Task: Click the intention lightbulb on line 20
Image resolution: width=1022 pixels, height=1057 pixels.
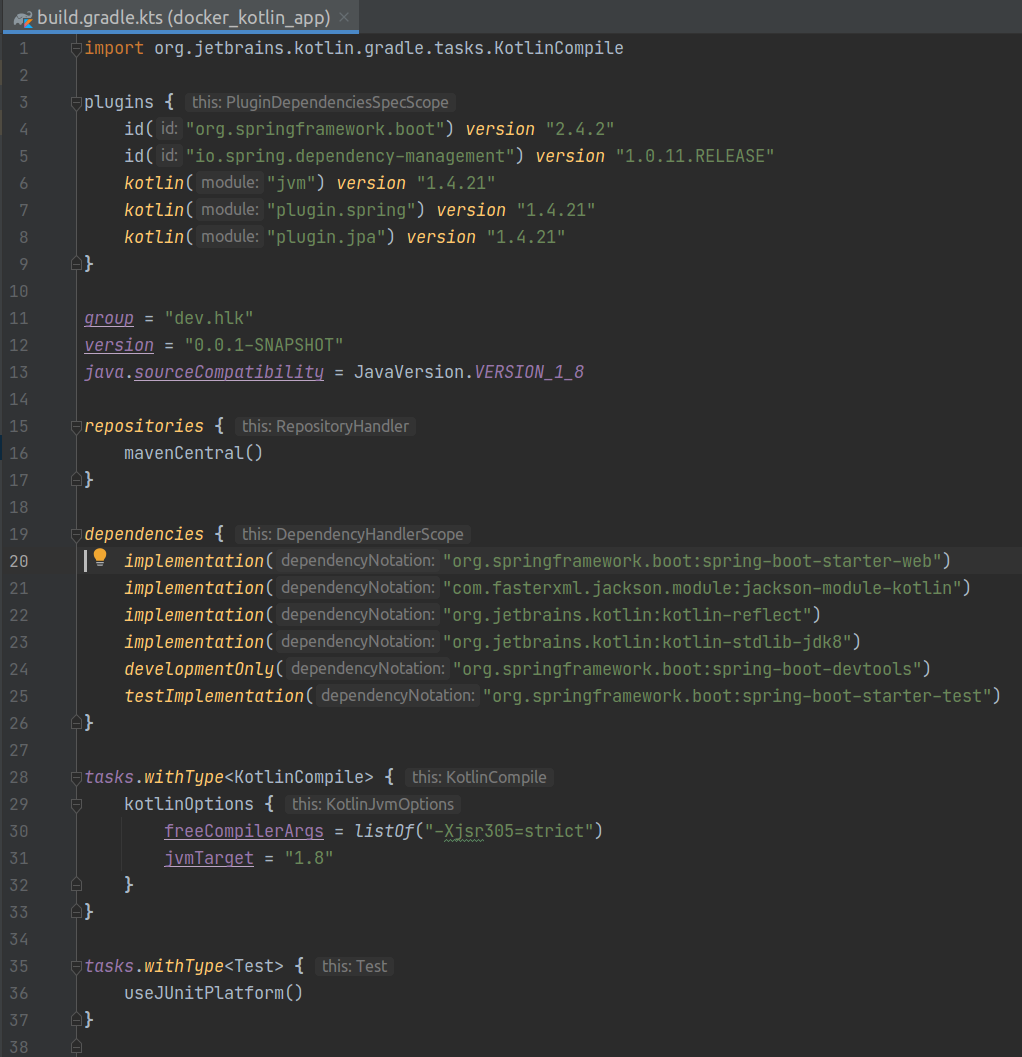Action: [x=100, y=558]
